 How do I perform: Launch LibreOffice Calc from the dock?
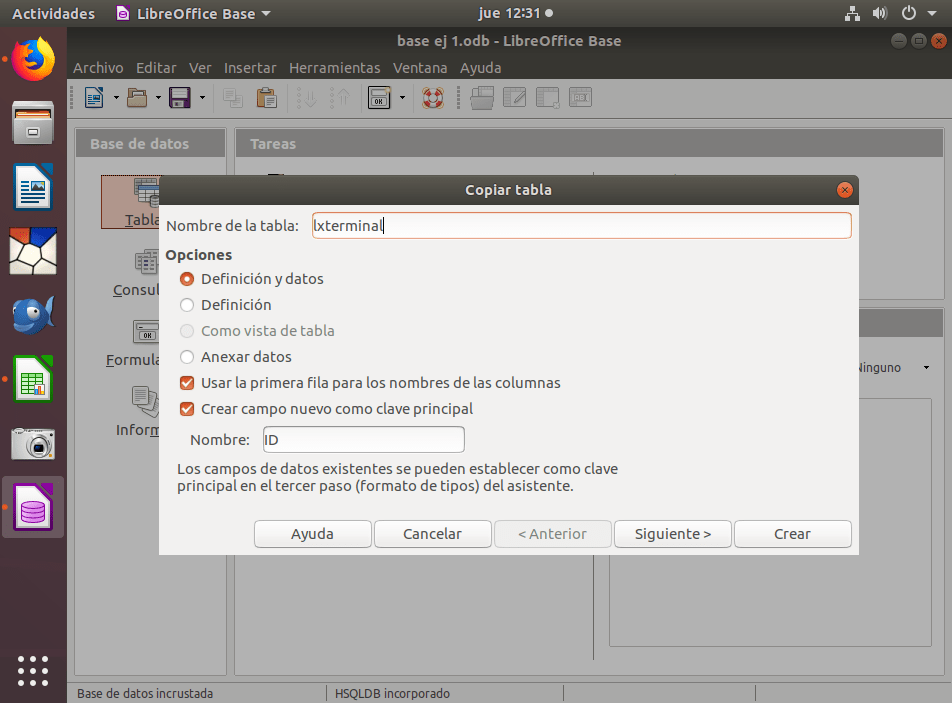point(34,380)
